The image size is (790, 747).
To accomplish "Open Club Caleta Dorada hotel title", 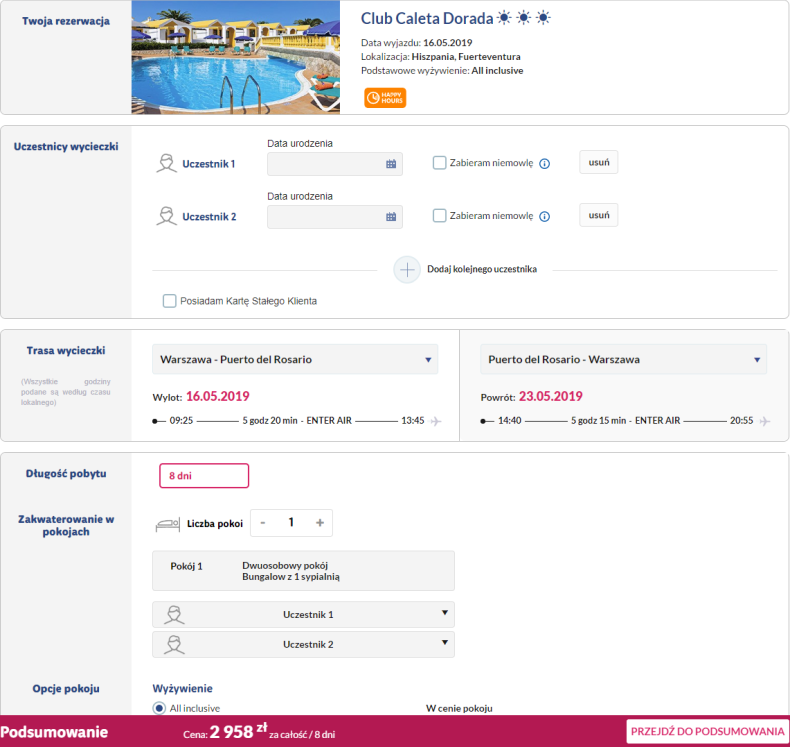I will [427, 19].
